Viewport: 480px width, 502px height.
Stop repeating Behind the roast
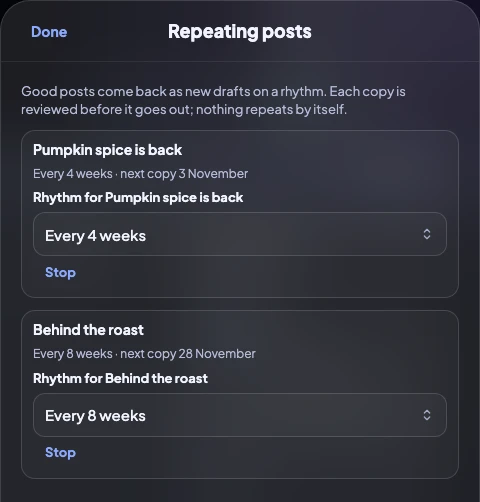(x=60, y=453)
